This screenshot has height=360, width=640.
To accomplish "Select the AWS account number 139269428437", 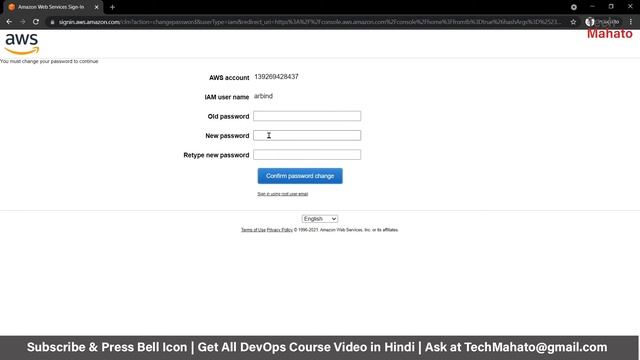I will tap(276, 77).
